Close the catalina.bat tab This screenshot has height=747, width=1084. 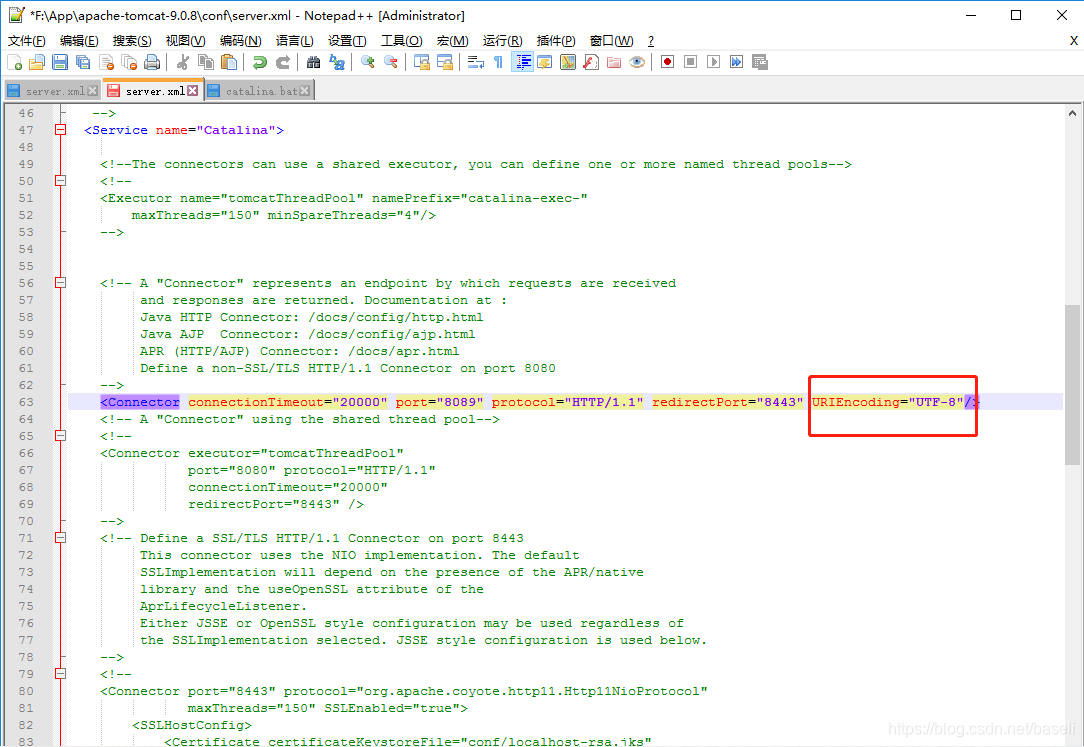pos(304,91)
